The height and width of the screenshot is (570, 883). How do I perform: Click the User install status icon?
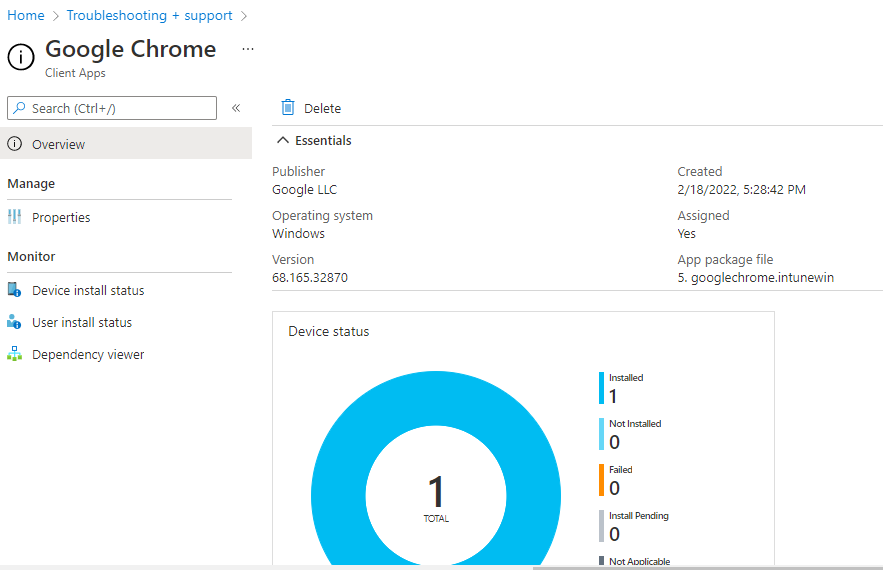tap(14, 322)
